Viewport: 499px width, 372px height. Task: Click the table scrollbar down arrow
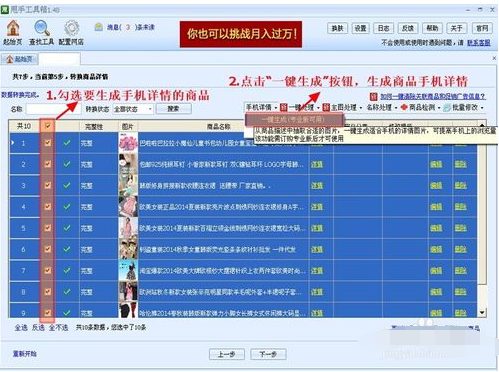click(482, 312)
